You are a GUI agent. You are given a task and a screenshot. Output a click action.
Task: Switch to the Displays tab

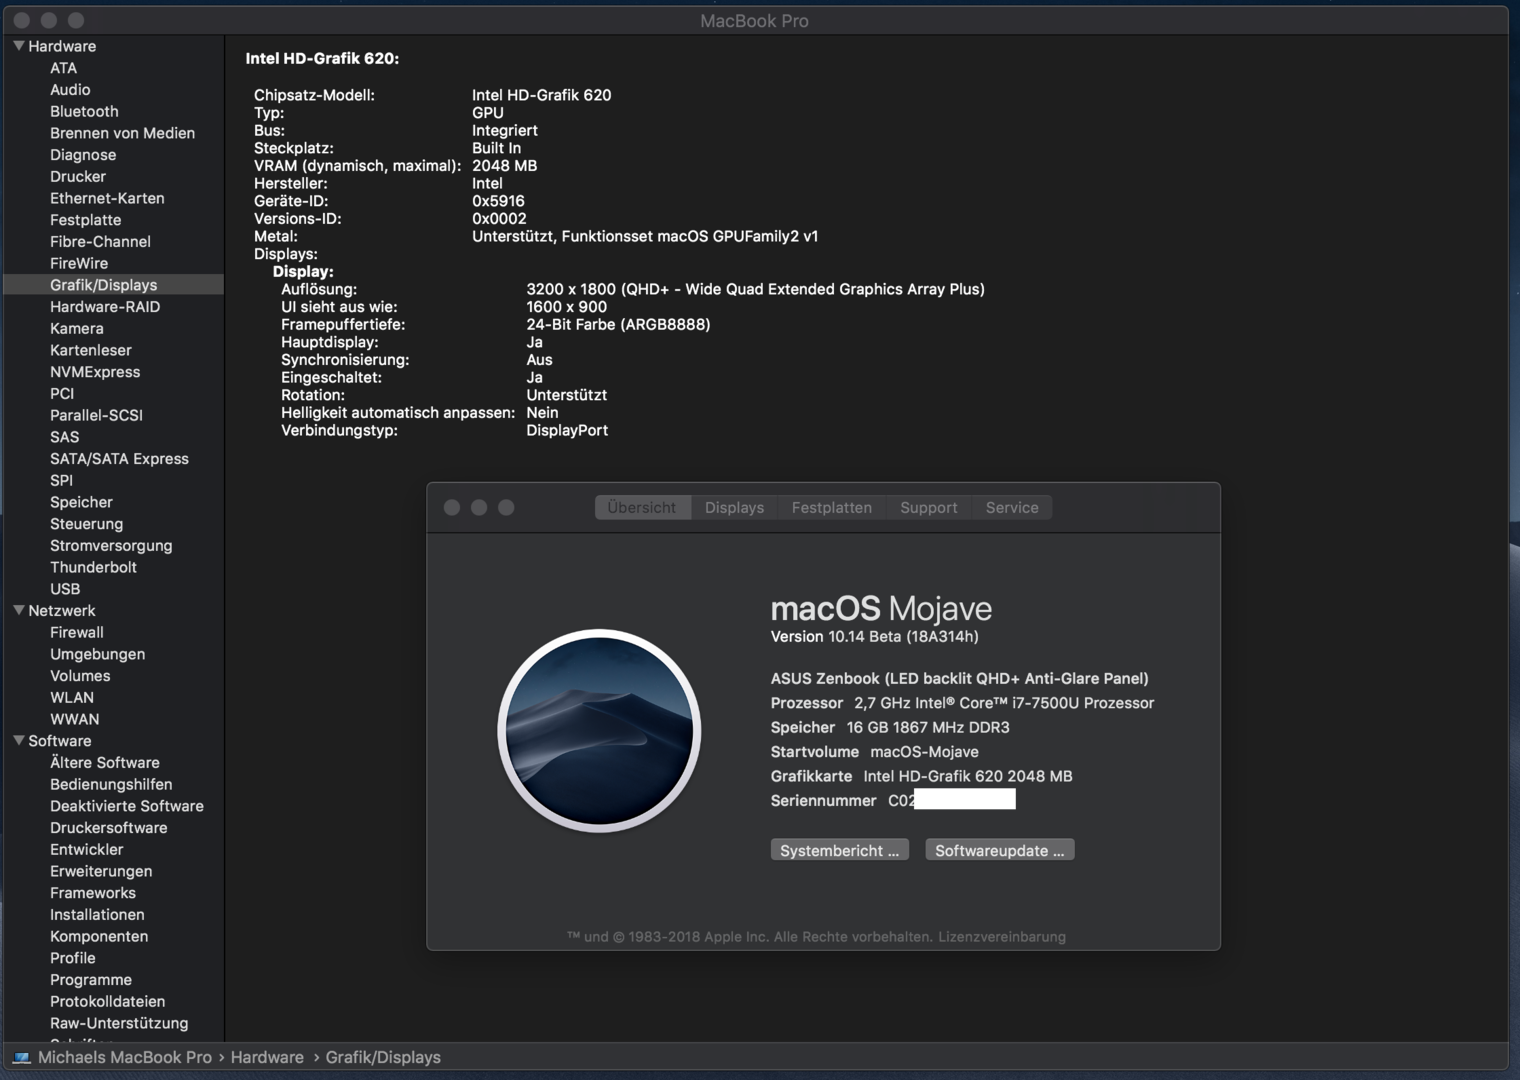coord(734,508)
